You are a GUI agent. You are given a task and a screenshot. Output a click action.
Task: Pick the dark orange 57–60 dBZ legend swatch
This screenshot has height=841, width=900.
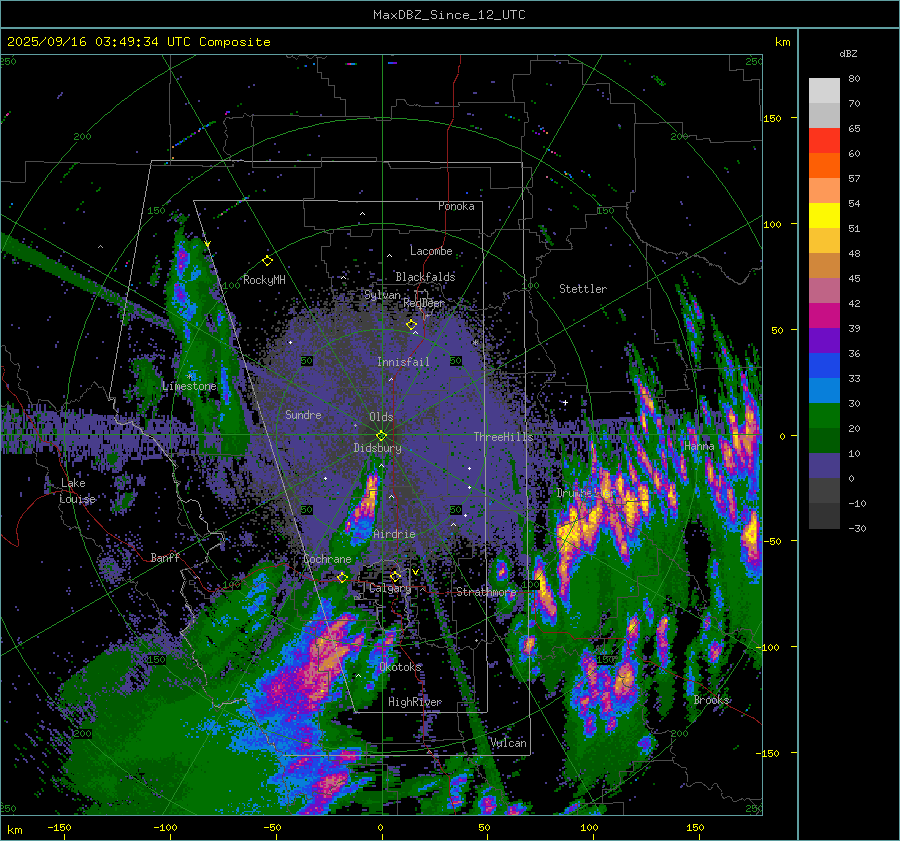824,165
